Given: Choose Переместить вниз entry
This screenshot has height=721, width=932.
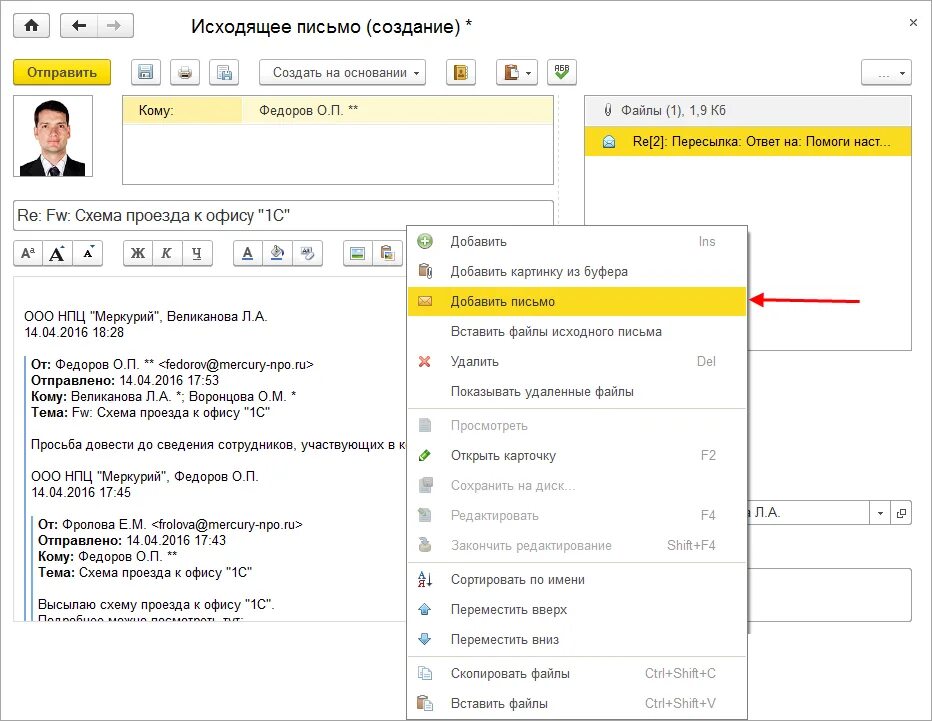Looking at the screenshot, I should (x=577, y=640).
